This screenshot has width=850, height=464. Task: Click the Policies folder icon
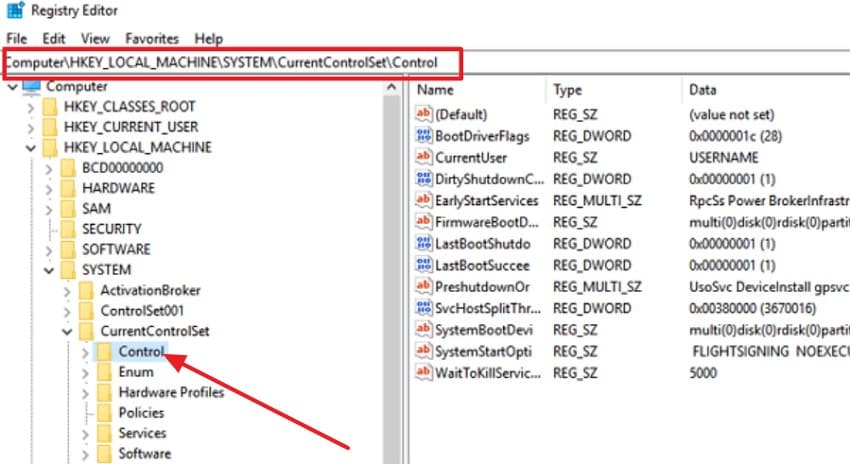click(x=105, y=413)
